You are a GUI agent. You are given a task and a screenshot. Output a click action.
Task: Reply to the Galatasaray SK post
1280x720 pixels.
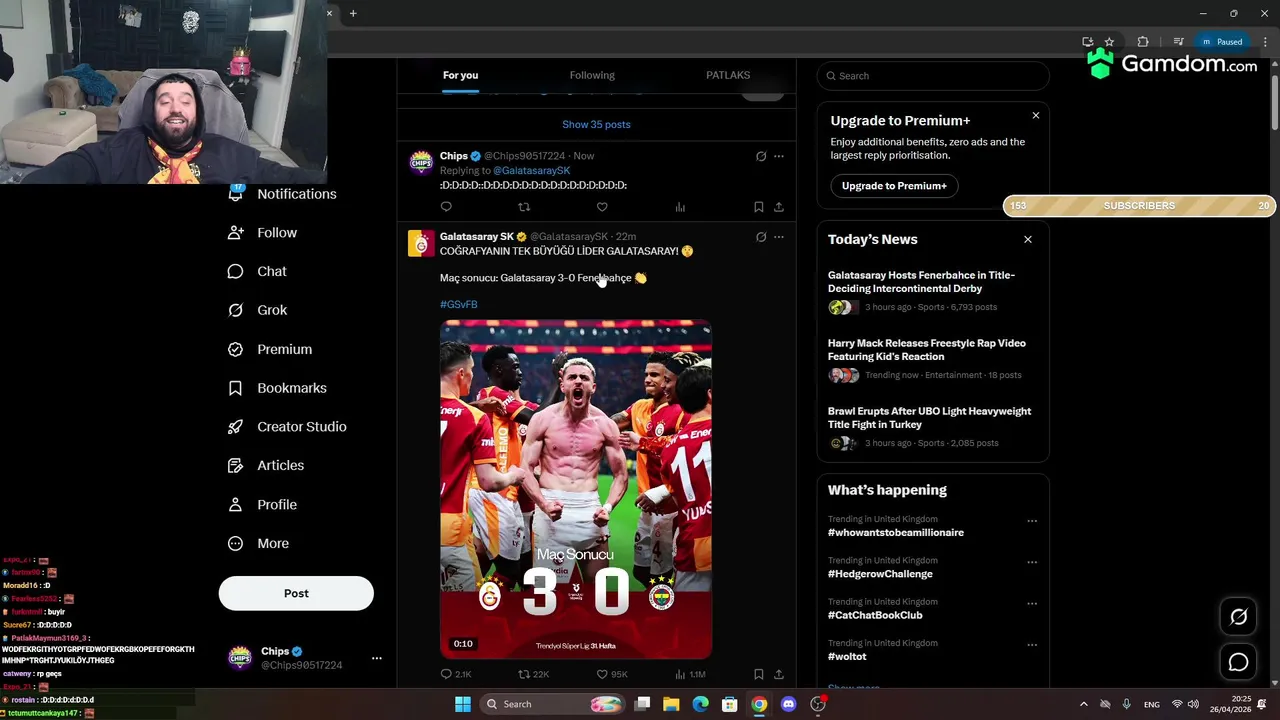pos(455,675)
